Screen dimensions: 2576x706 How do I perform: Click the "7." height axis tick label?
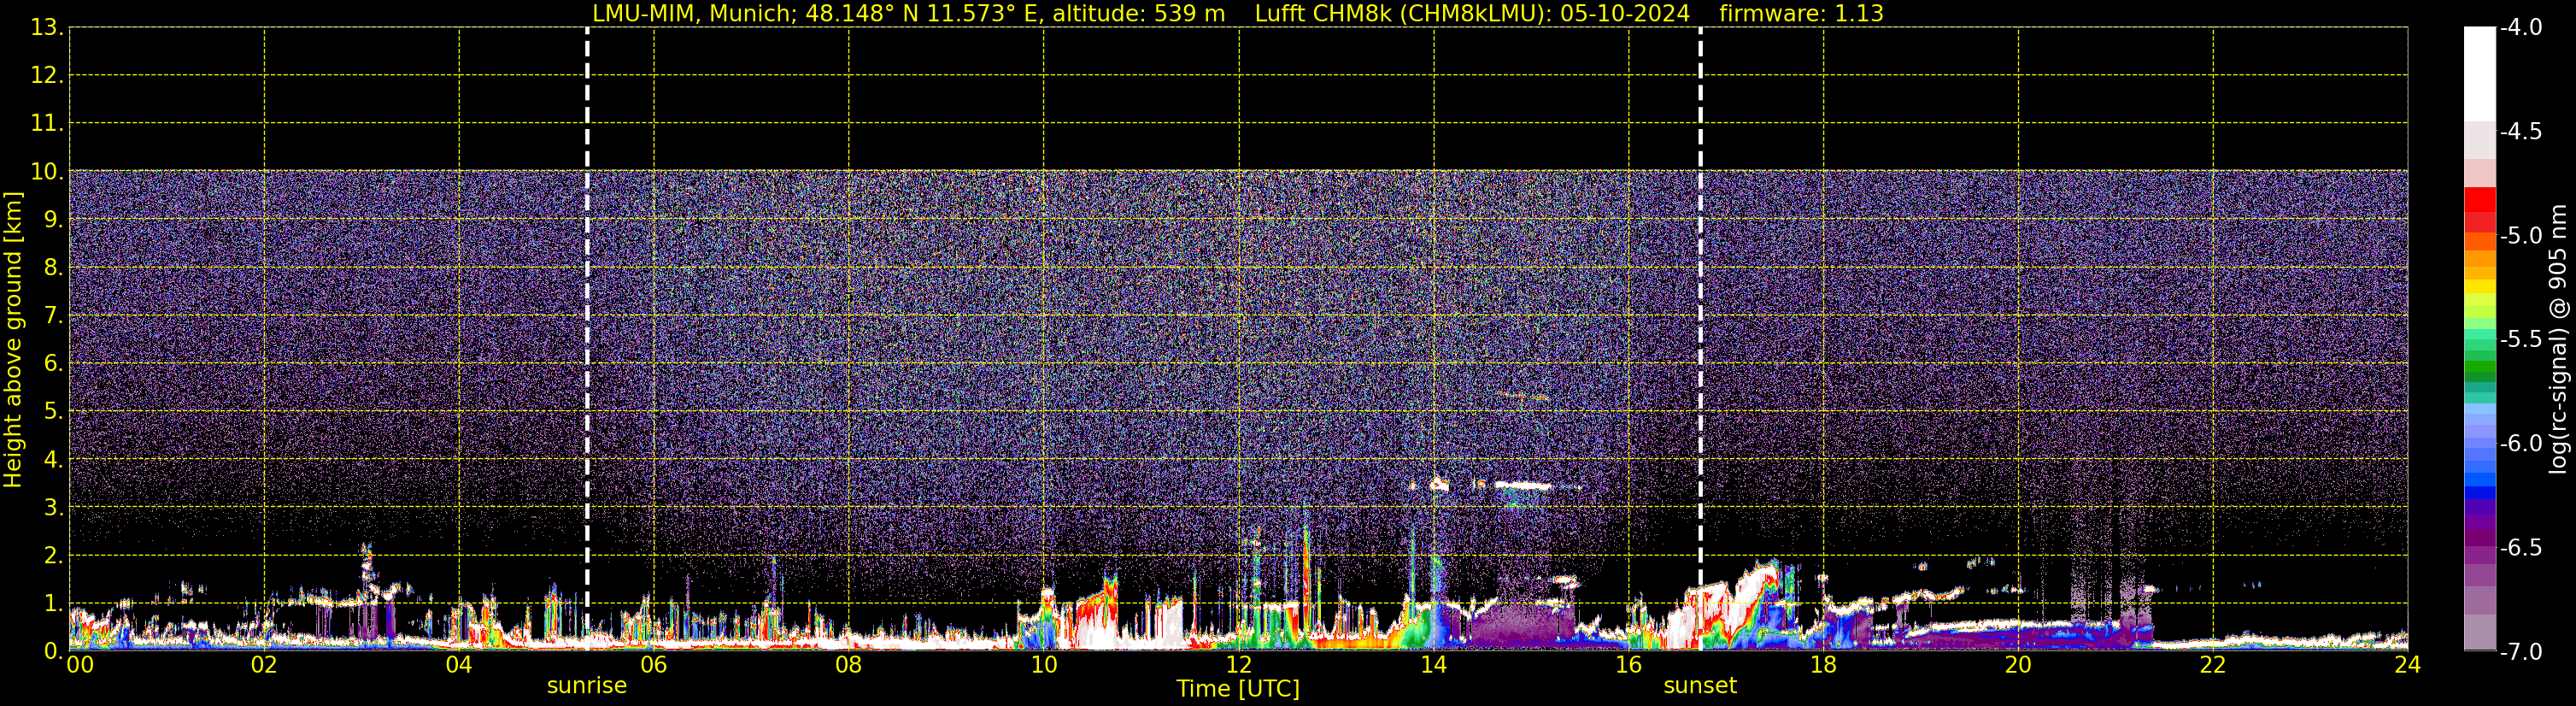tap(53, 316)
